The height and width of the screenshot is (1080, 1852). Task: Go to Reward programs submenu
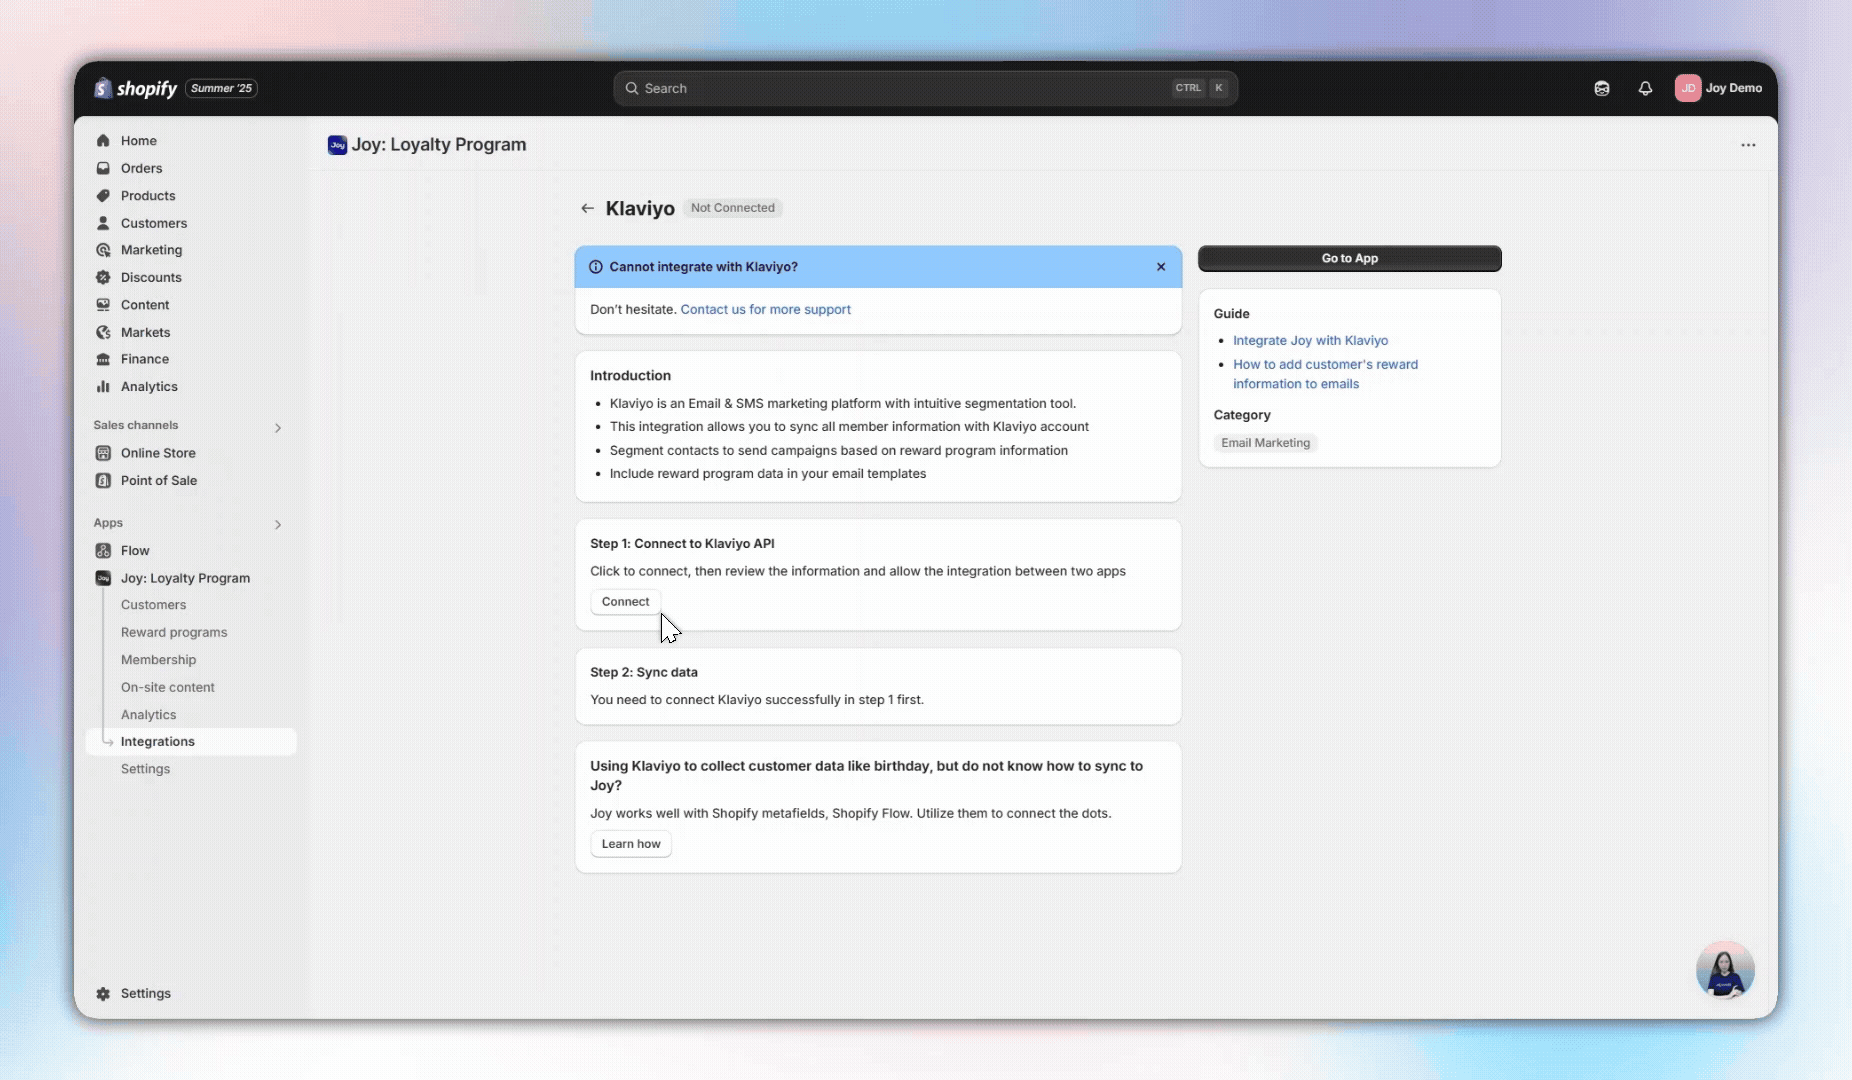click(174, 632)
